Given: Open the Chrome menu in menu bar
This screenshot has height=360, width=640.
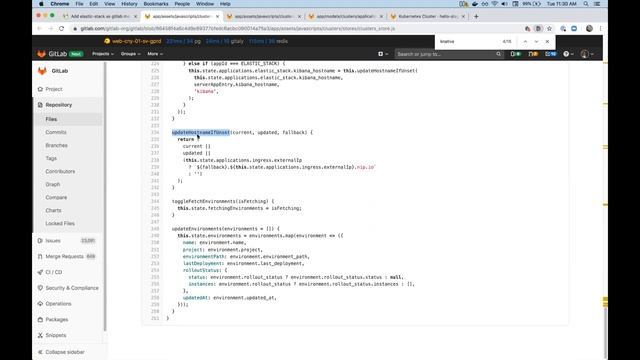Looking at the screenshot, I should (60, 4).
